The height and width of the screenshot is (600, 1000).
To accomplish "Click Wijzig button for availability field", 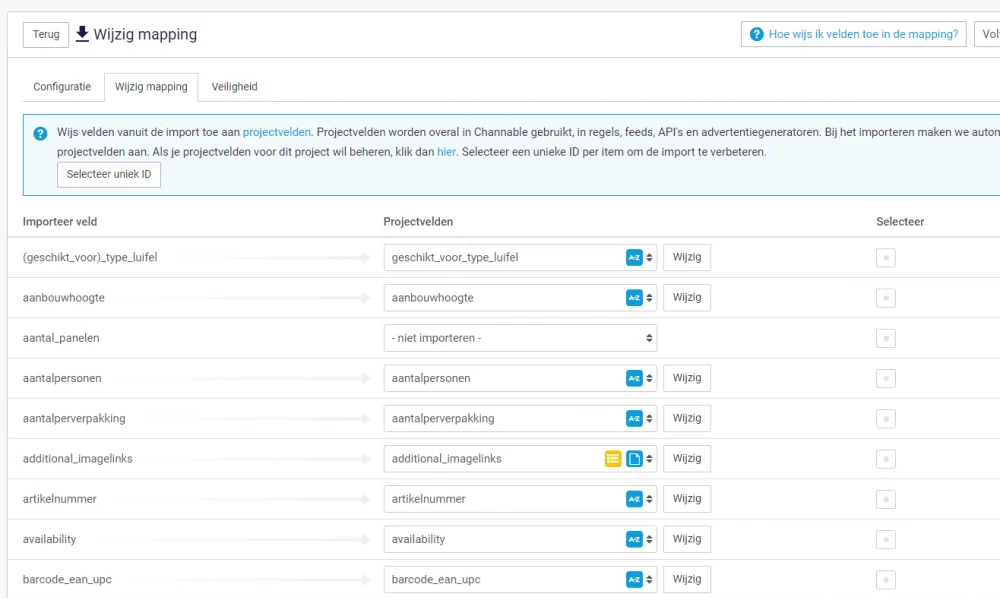I will click(687, 539).
